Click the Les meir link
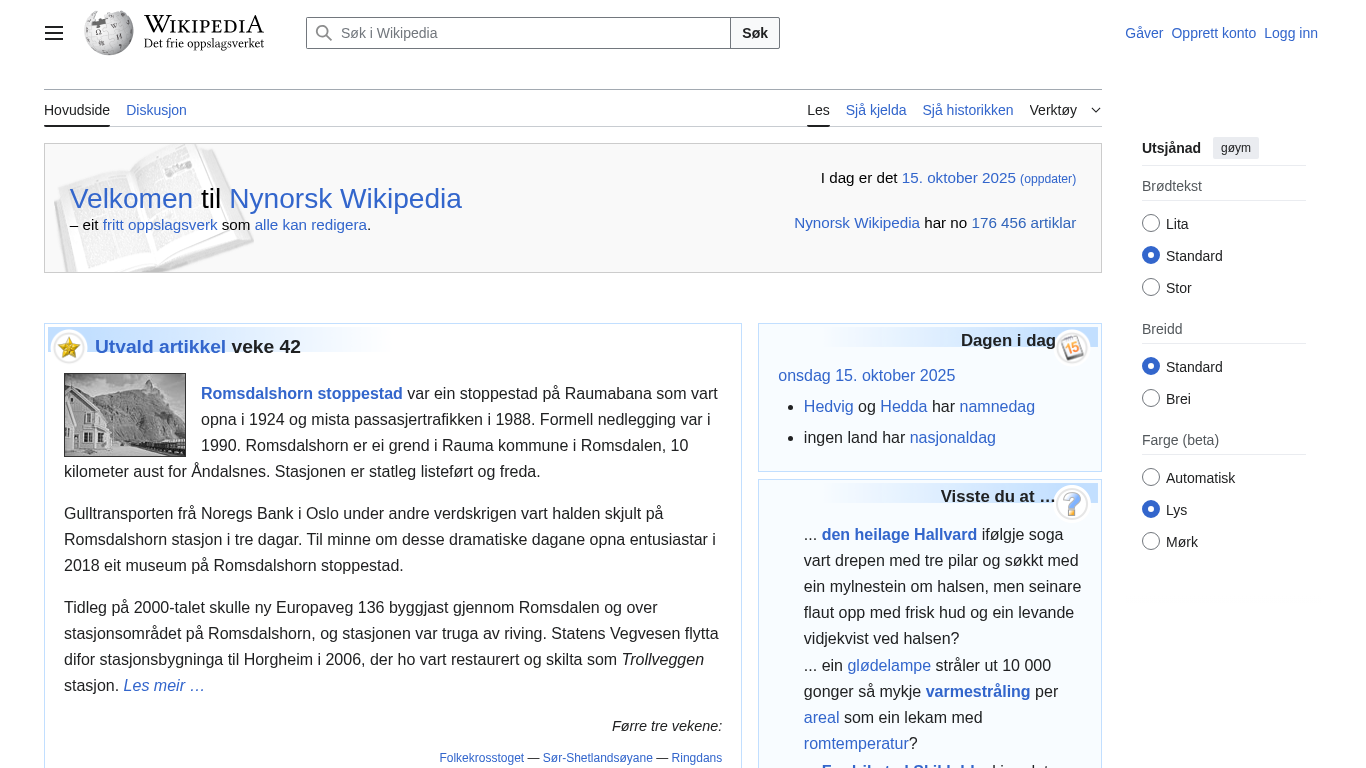Image resolution: width=1366 pixels, height=768 pixels. coord(164,686)
